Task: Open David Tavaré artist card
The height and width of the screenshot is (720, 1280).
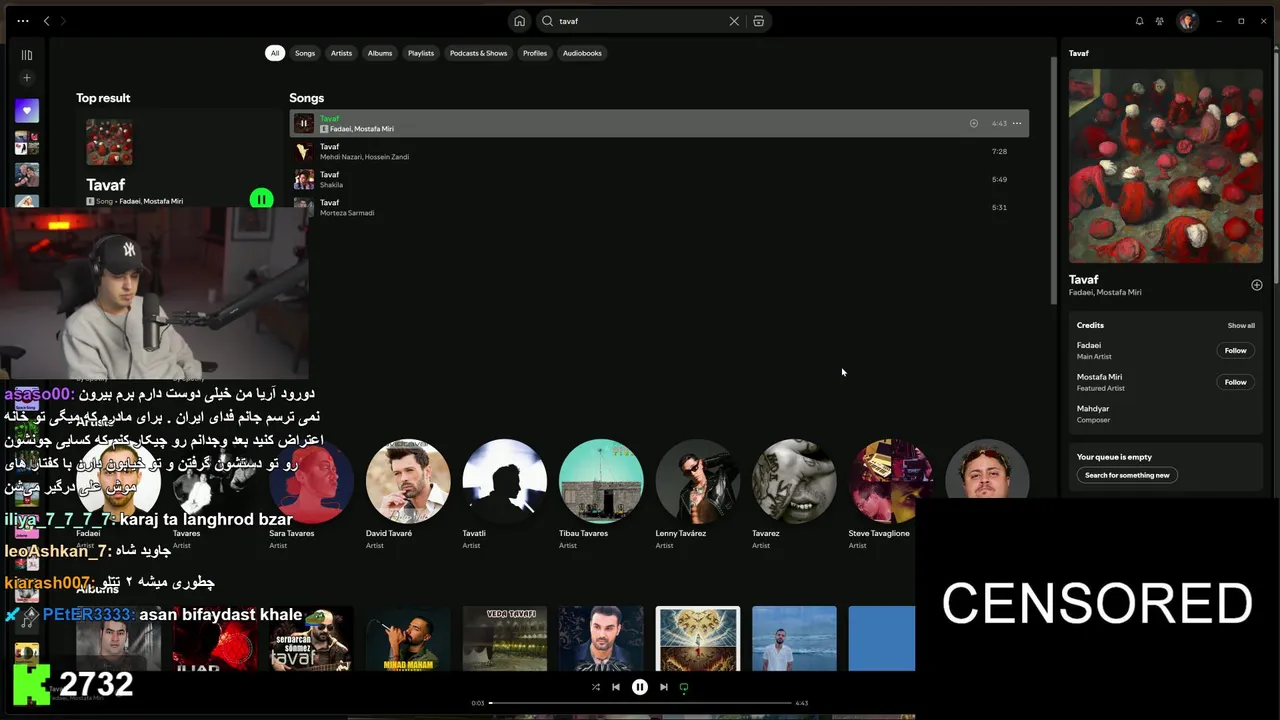Action: 408,492
